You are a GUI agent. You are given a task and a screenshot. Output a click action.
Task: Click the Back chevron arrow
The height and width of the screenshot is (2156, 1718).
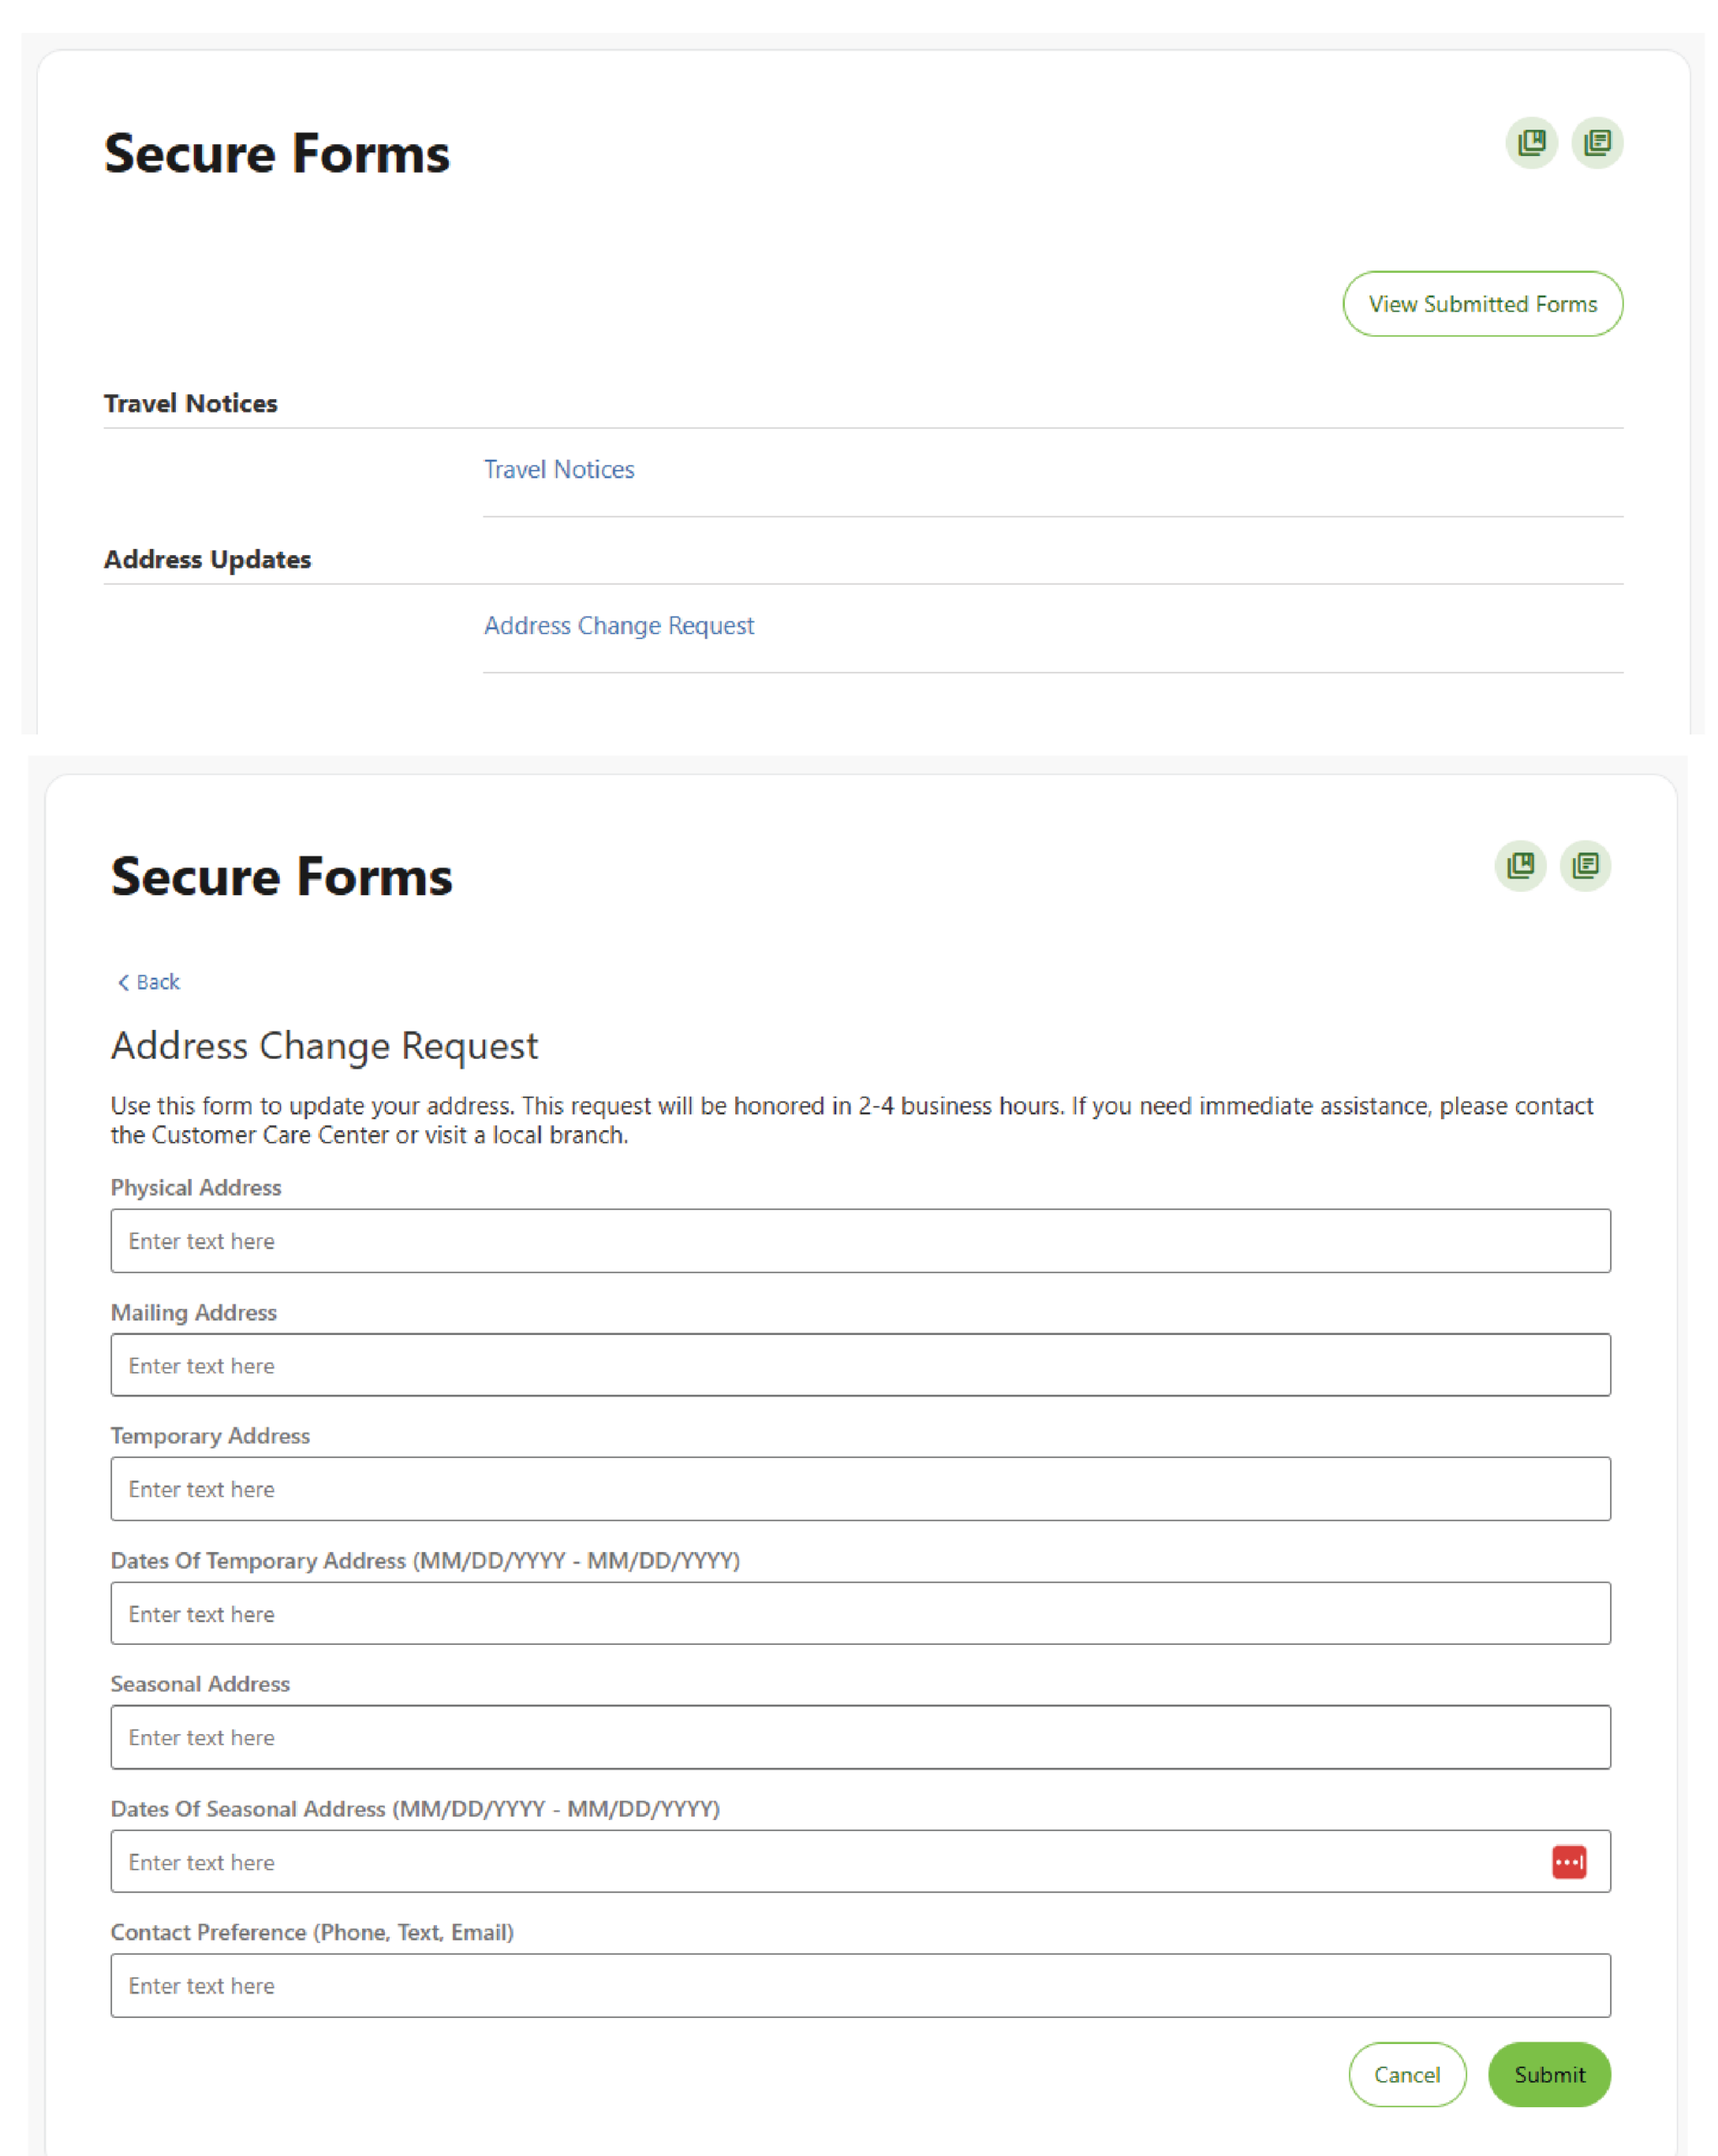tap(123, 982)
